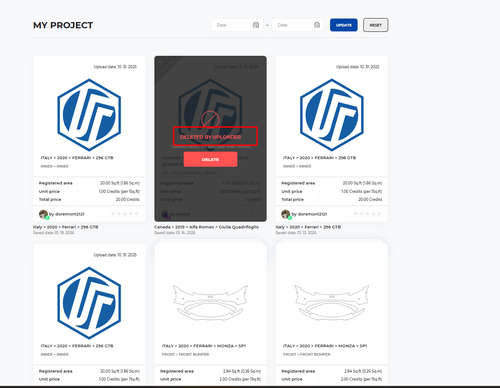The height and width of the screenshot is (388, 500).
Task: Click the end Date input field
Action: pyautogui.click(x=298, y=25)
